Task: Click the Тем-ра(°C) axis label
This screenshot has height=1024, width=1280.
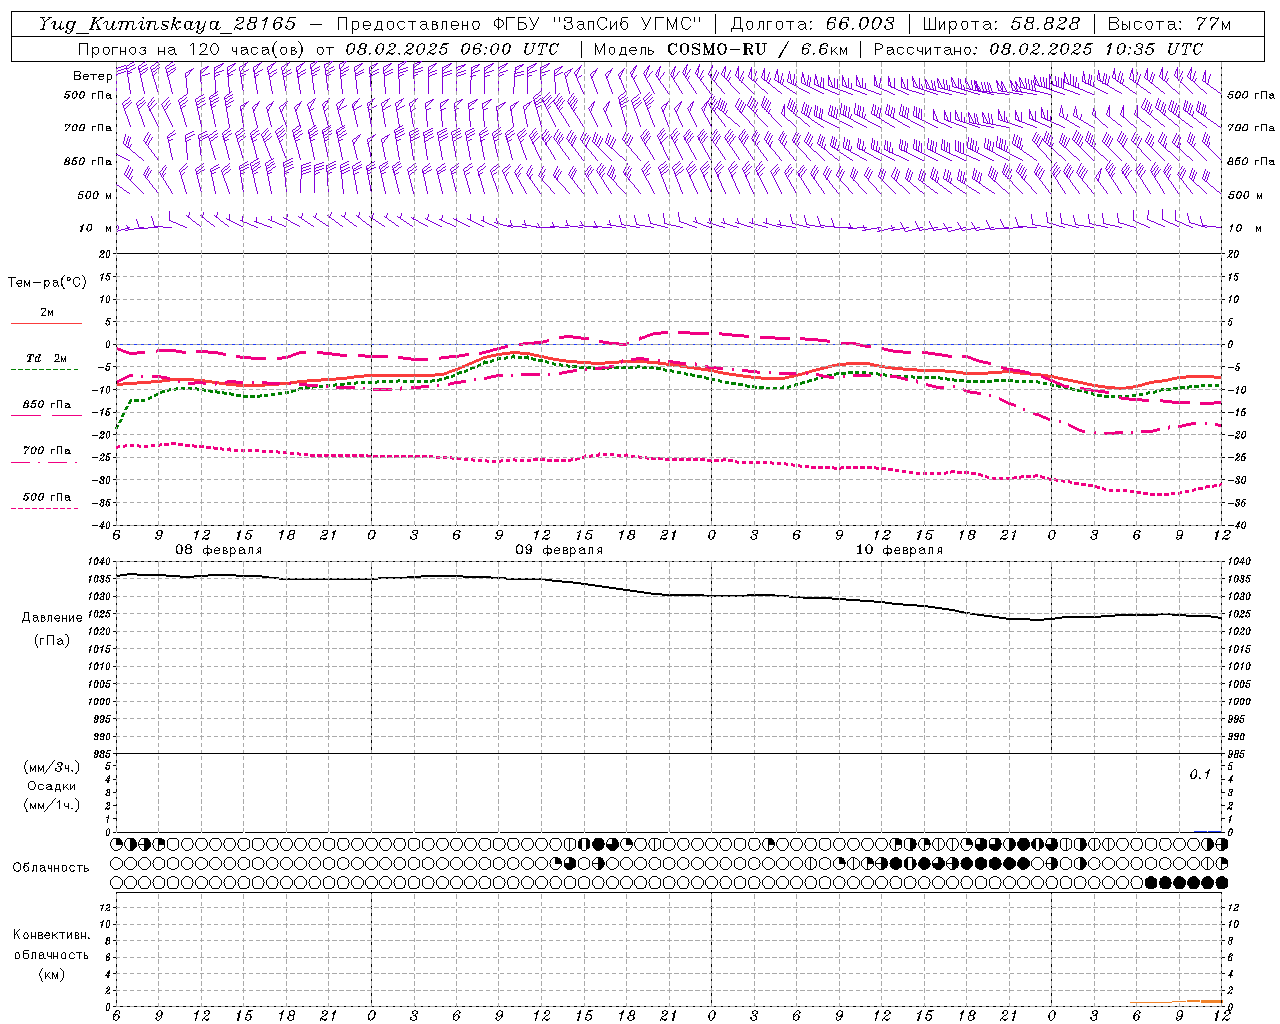Action: (47, 282)
